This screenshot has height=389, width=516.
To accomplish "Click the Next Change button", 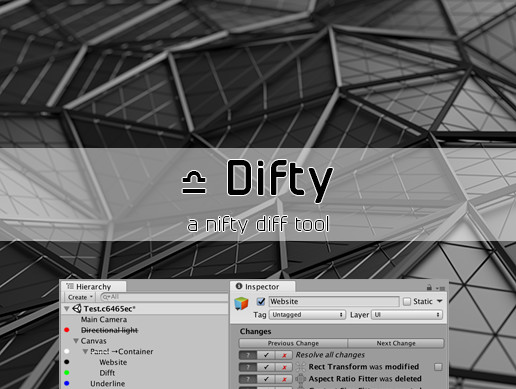I will [396, 343].
